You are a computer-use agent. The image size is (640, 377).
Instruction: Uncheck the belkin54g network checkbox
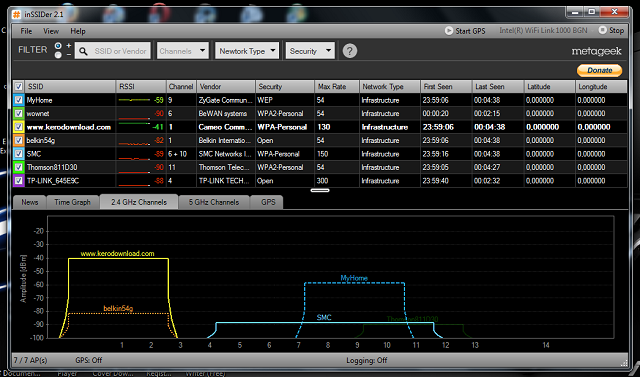pos(18,140)
